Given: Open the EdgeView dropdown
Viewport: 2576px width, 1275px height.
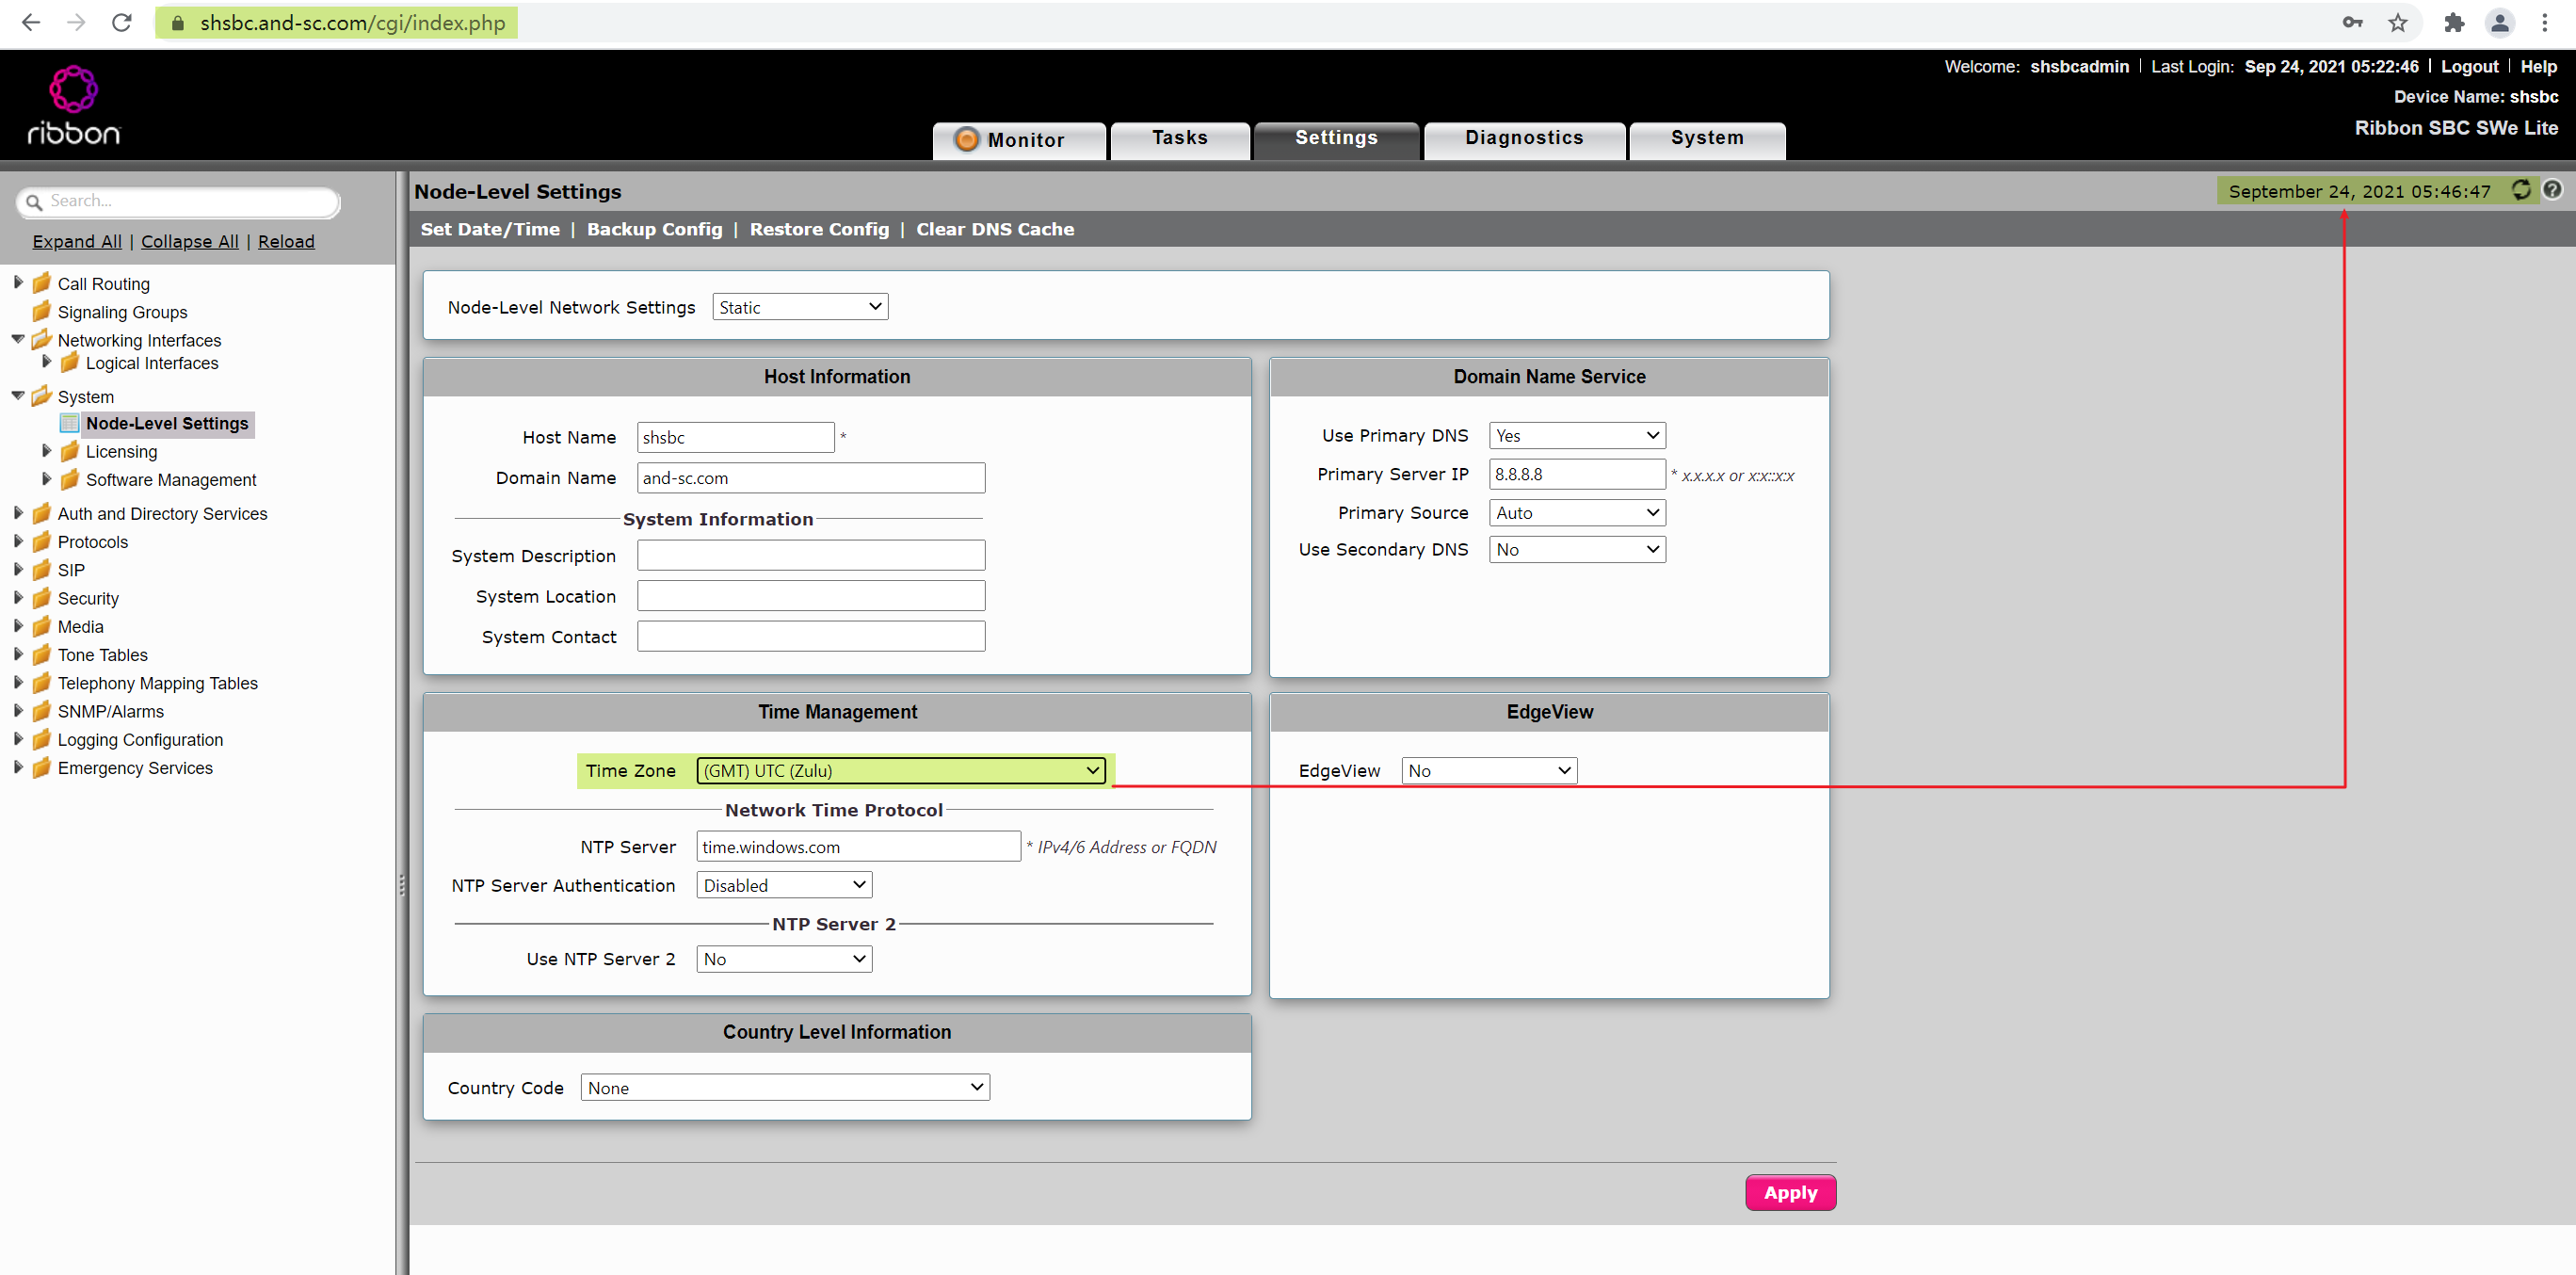Looking at the screenshot, I should point(1489,770).
